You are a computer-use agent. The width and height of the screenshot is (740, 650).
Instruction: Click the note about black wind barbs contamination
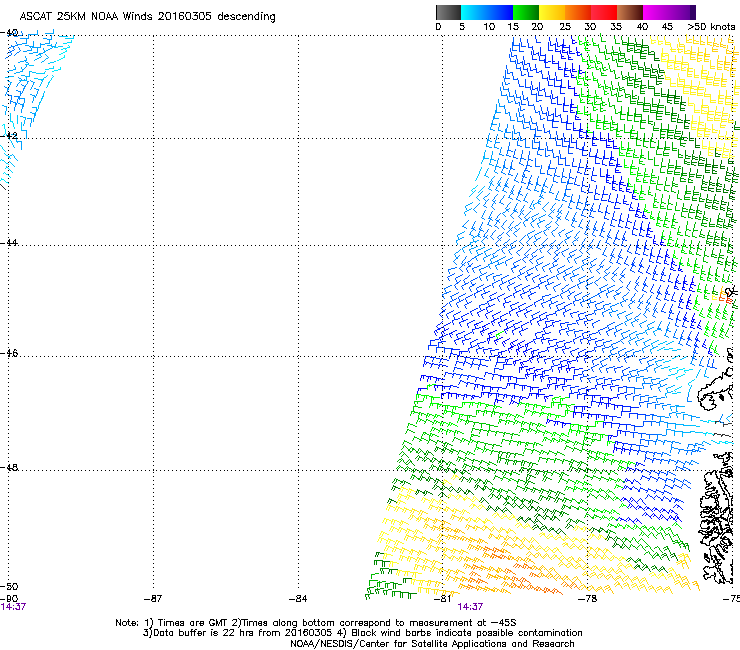tap(460, 633)
